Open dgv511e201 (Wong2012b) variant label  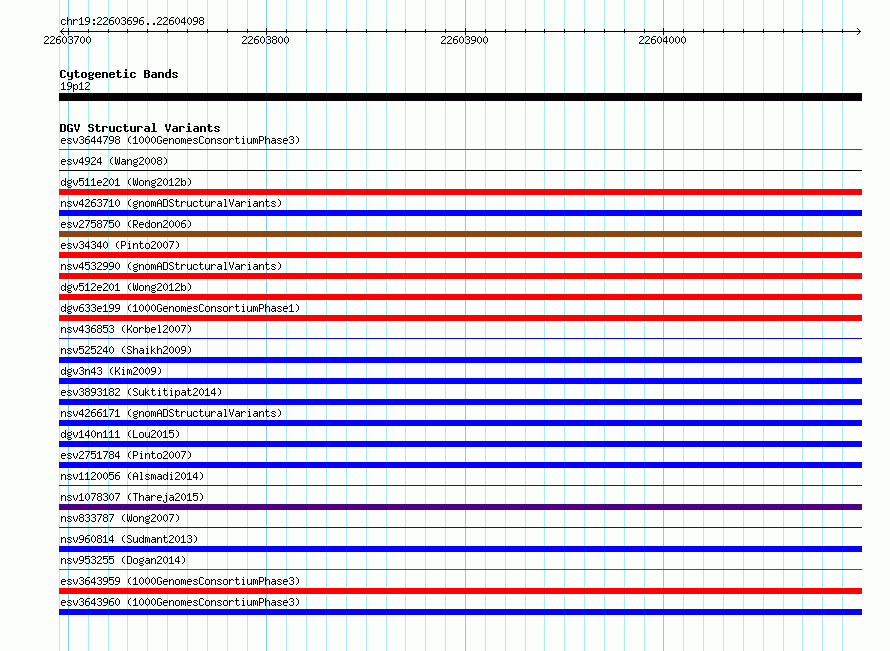point(126,182)
